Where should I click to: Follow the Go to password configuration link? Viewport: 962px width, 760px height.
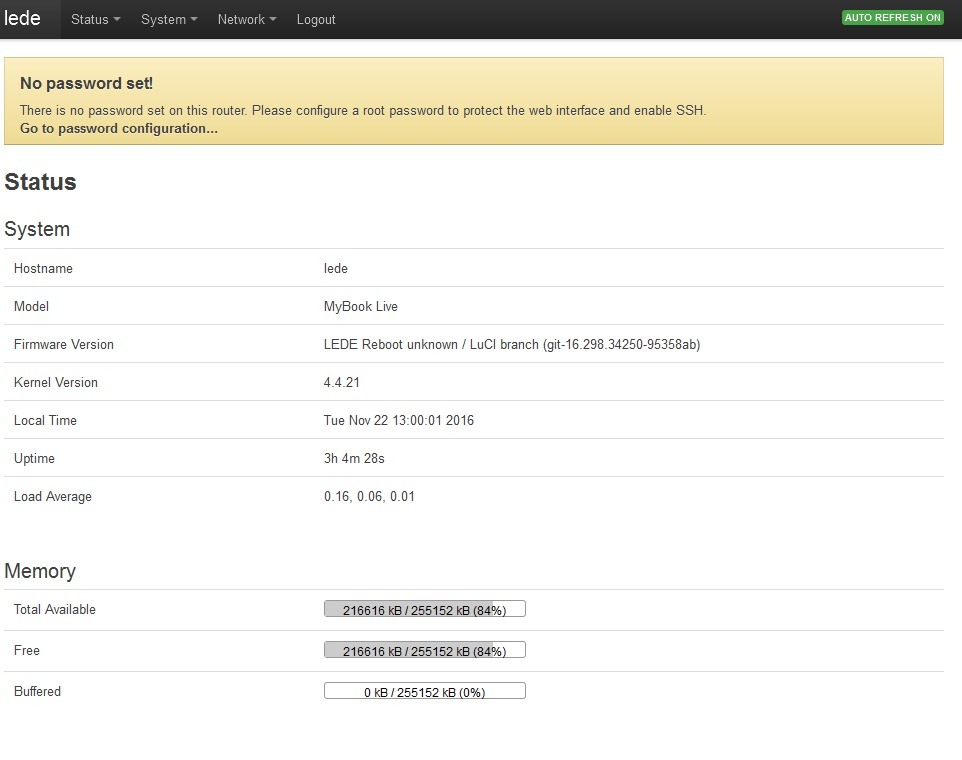point(118,128)
